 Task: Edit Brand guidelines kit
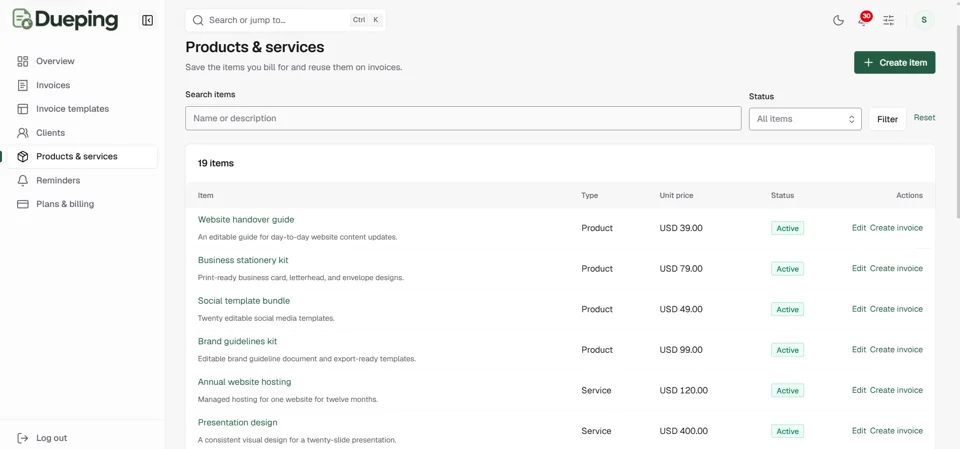859,350
